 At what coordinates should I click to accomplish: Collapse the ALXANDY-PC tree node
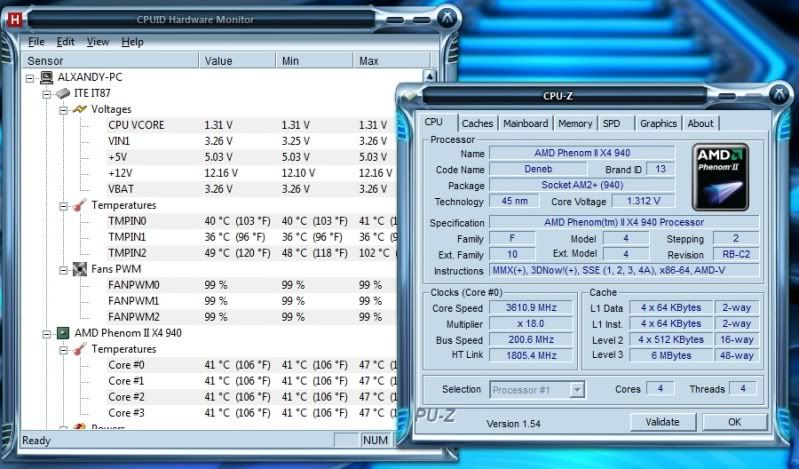pyautogui.click(x=30, y=78)
